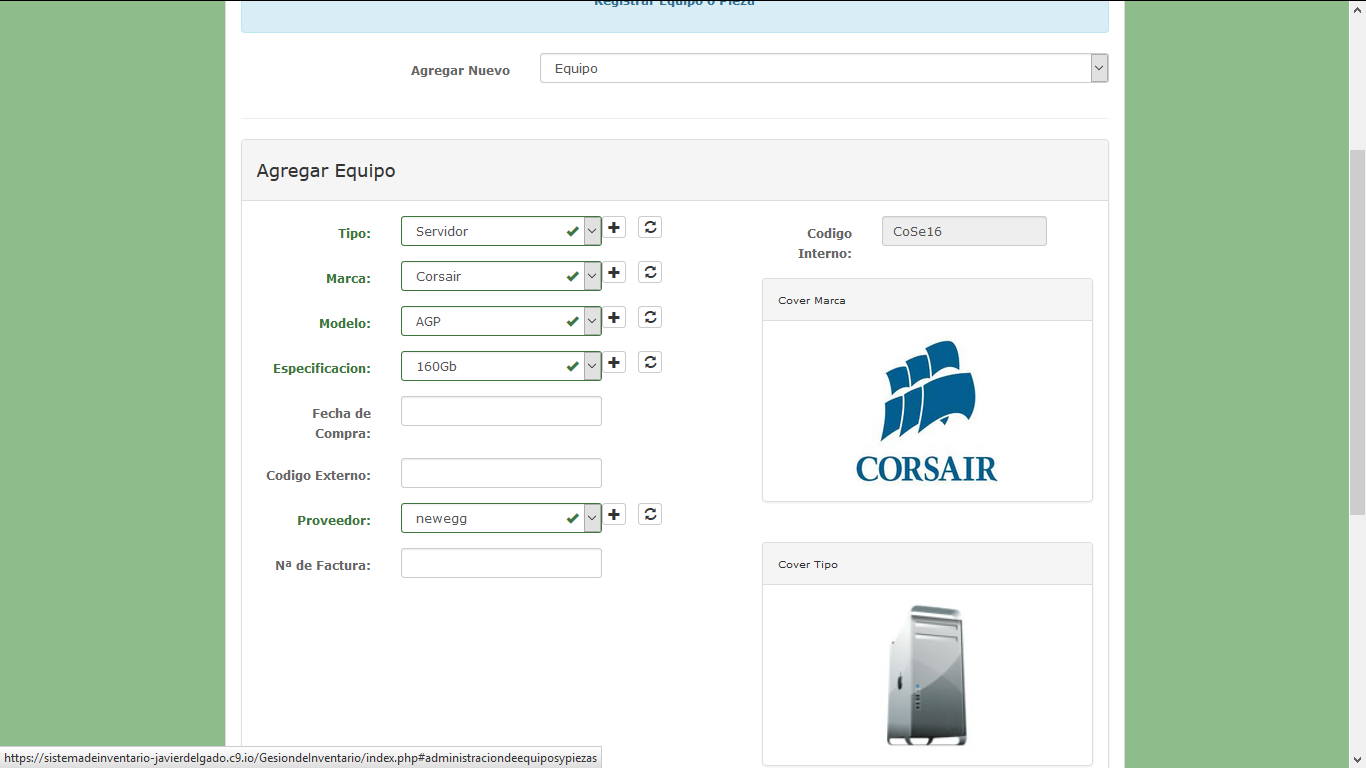Refresh the Marca list
The image size is (1366, 768).
(x=650, y=272)
